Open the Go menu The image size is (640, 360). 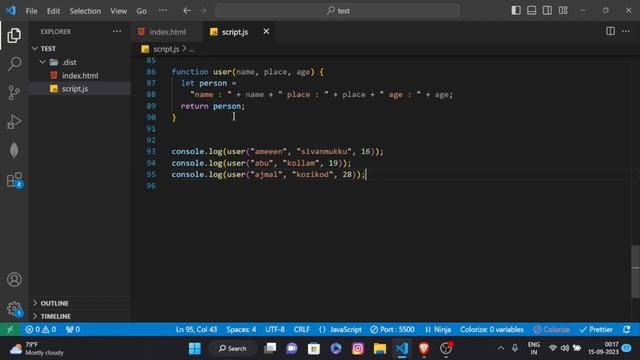[142, 11]
